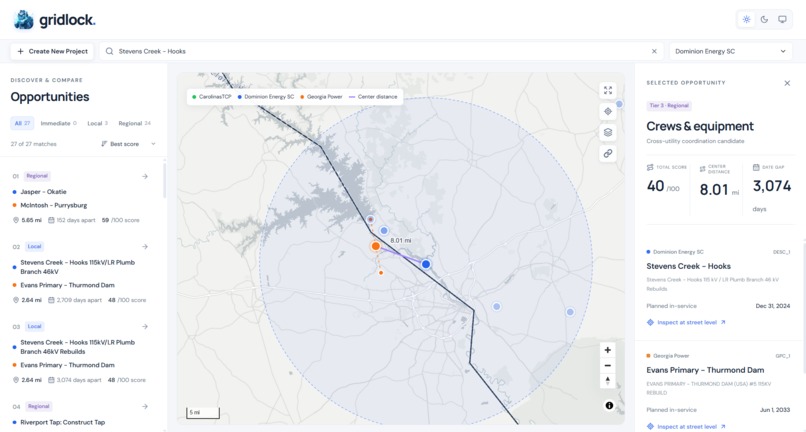The height and width of the screenshot is (432, 806).
Task: Click the center distance icon
Action: coord(702,169)
